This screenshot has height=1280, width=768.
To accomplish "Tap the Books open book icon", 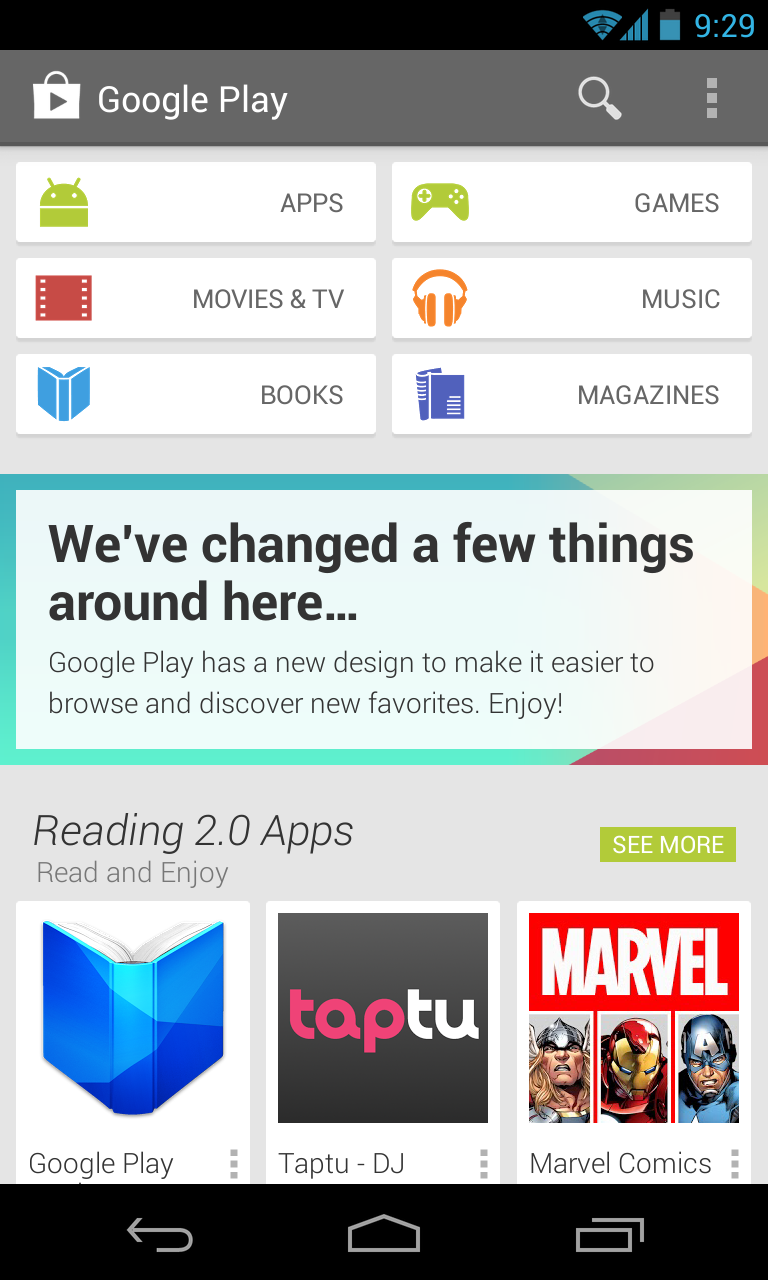I will (x=64, y=394).
